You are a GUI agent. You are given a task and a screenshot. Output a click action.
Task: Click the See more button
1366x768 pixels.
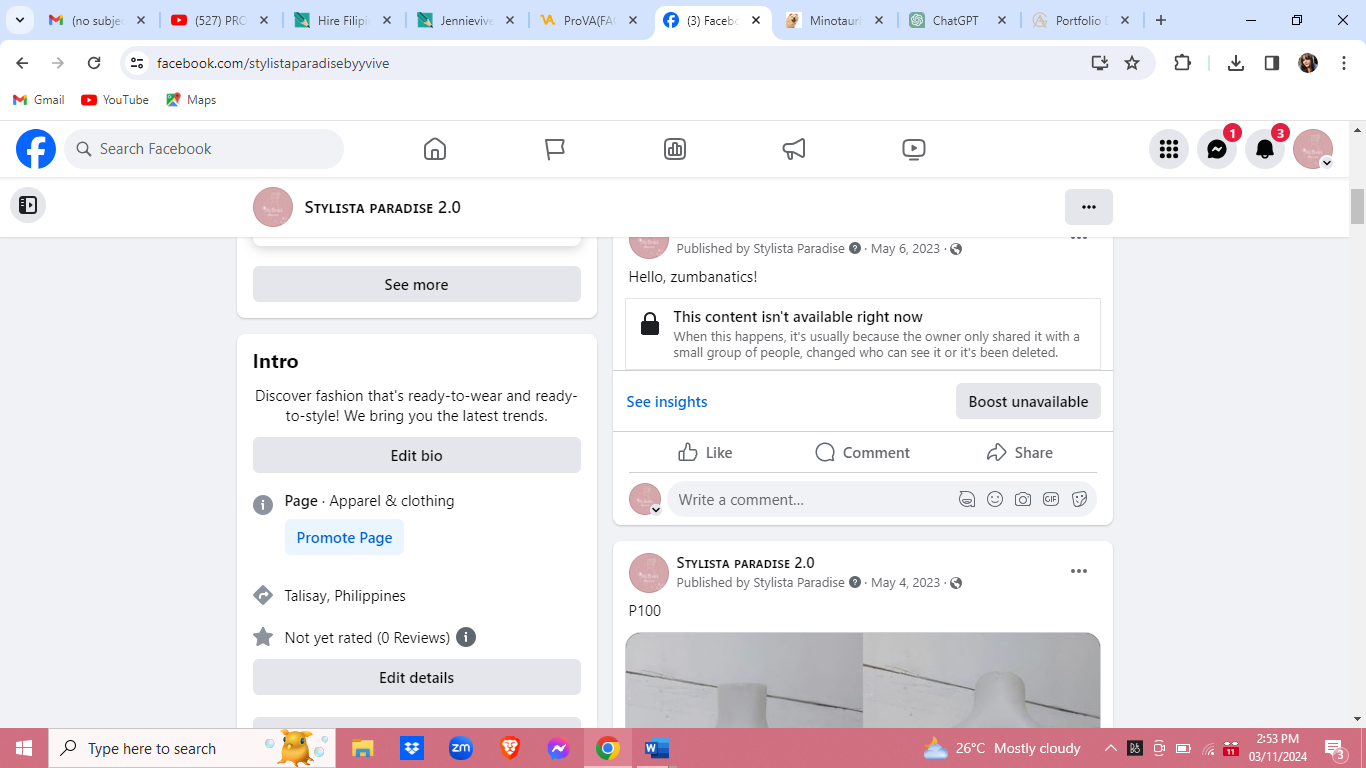(417, 284)
